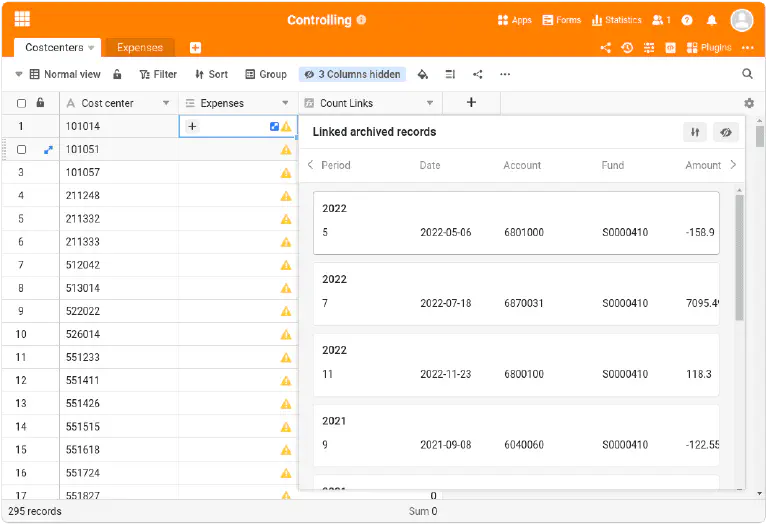Open the Forms menu

coord(562,20)
